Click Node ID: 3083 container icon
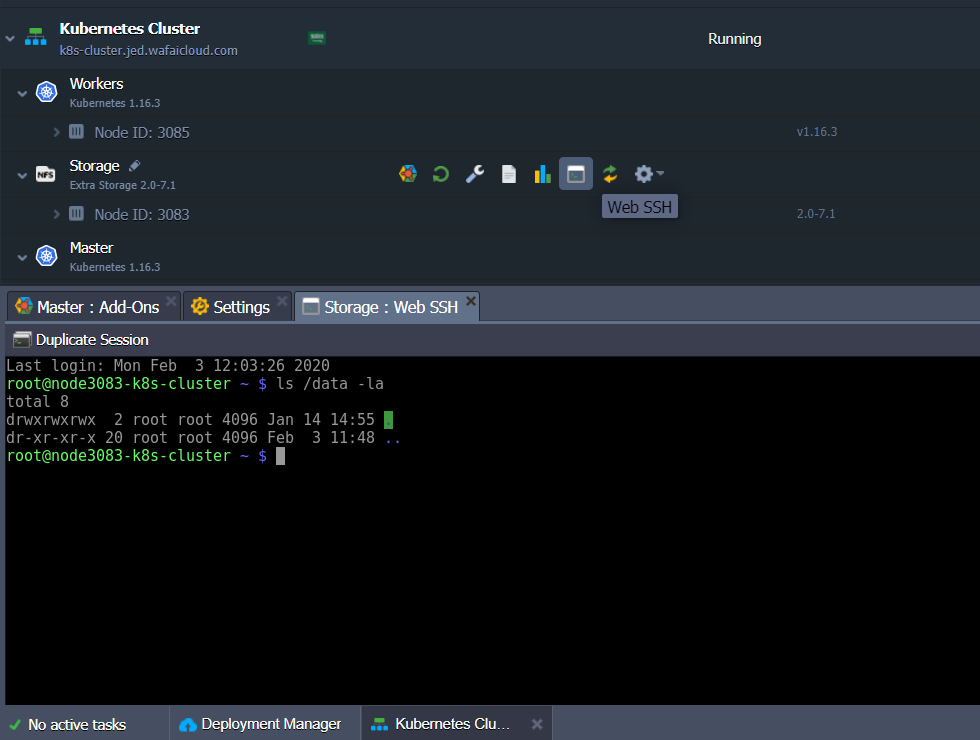The height and width of the screenshot is (740, 980). 76,214
